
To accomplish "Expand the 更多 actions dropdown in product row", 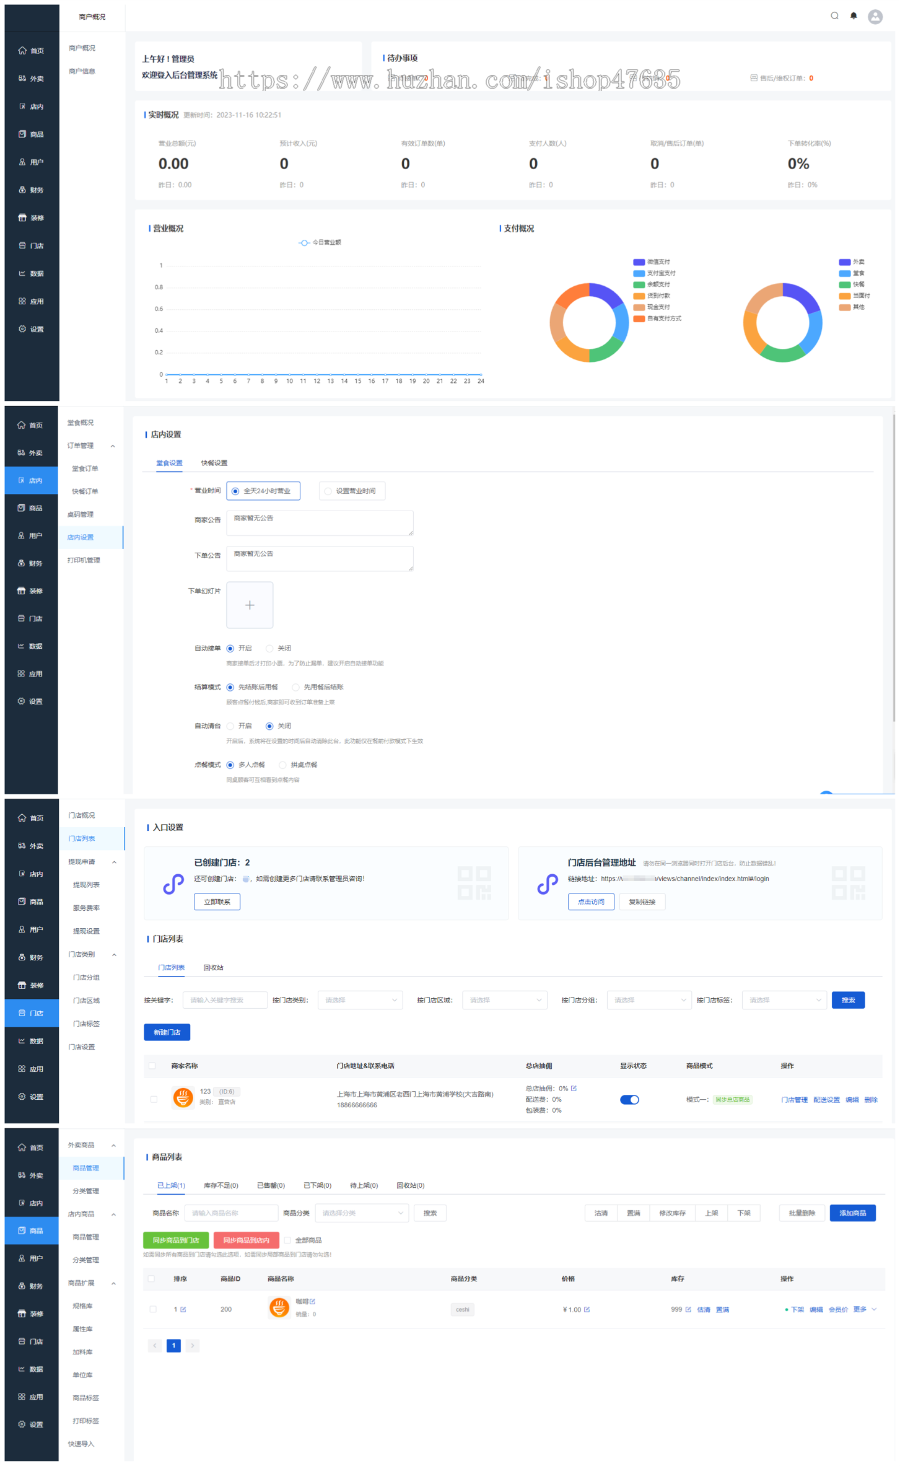I will (x=864, y=1309).
